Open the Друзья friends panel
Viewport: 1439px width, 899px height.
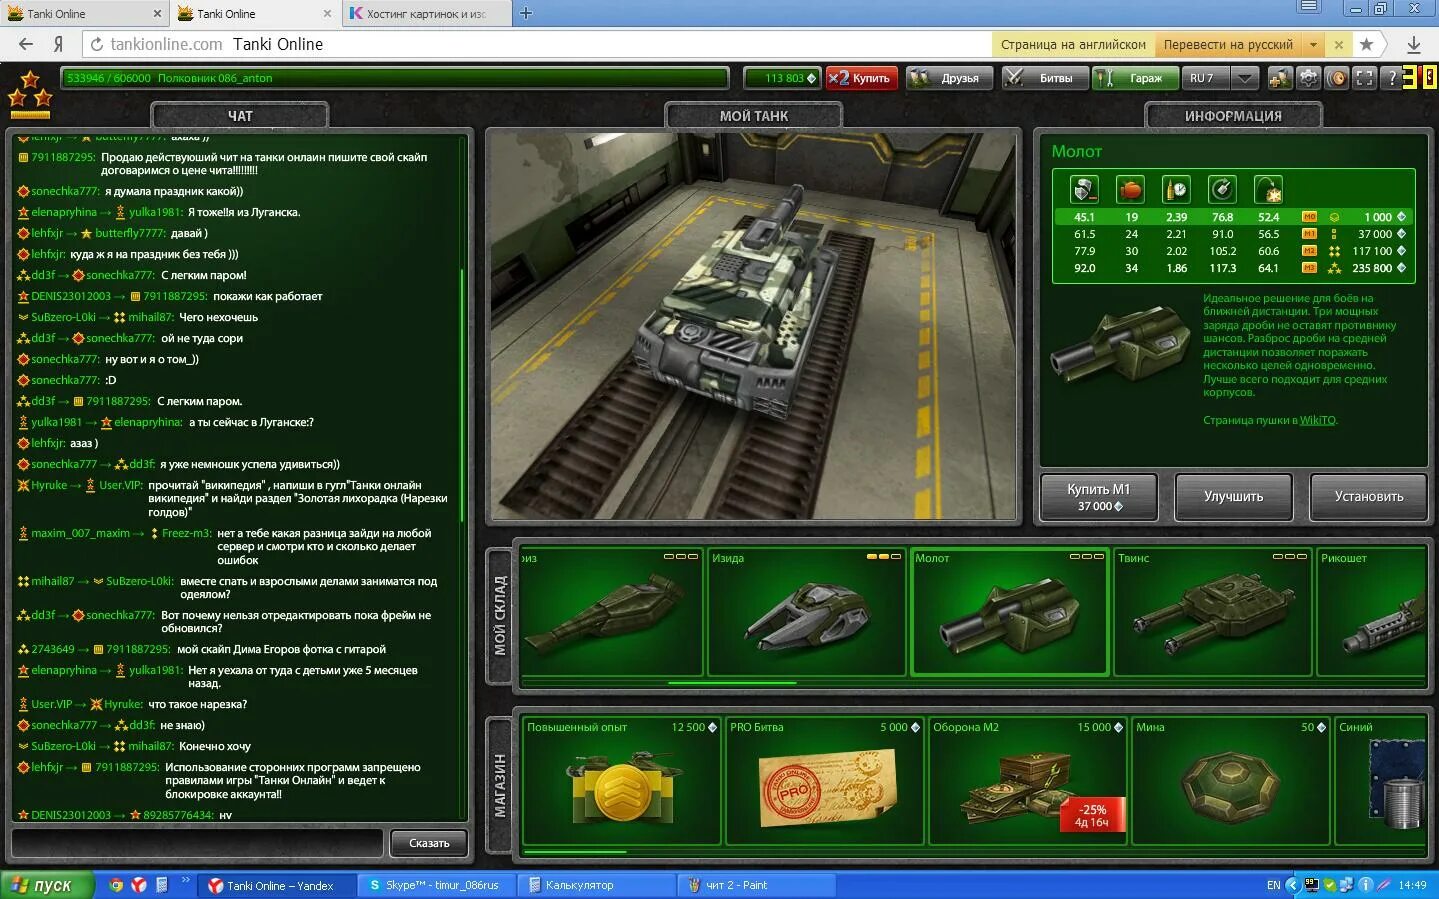click(949, 78)
